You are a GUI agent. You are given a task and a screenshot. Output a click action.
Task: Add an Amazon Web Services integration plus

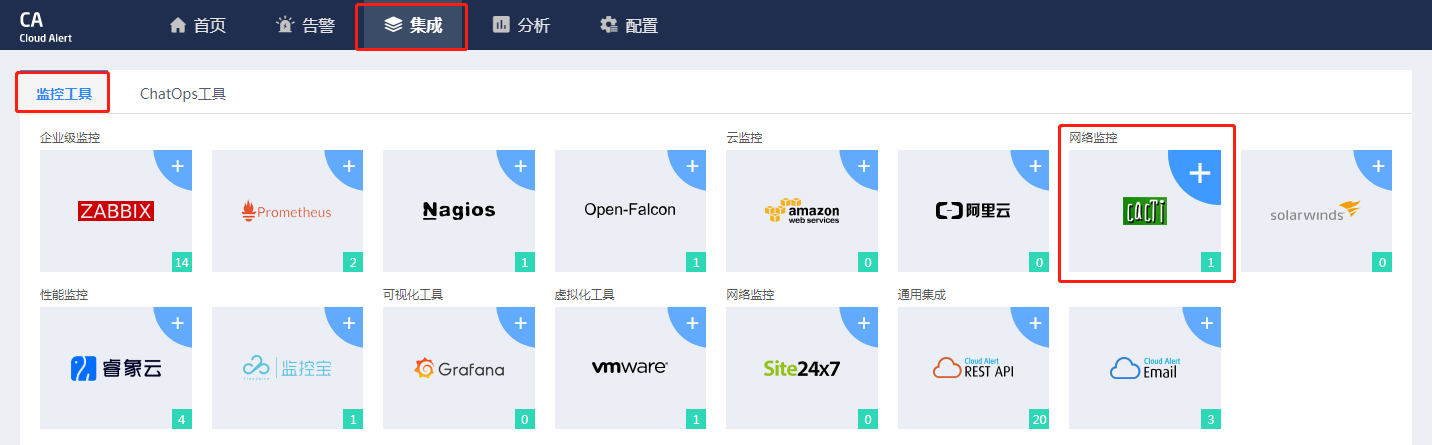[x=863, y=166]
